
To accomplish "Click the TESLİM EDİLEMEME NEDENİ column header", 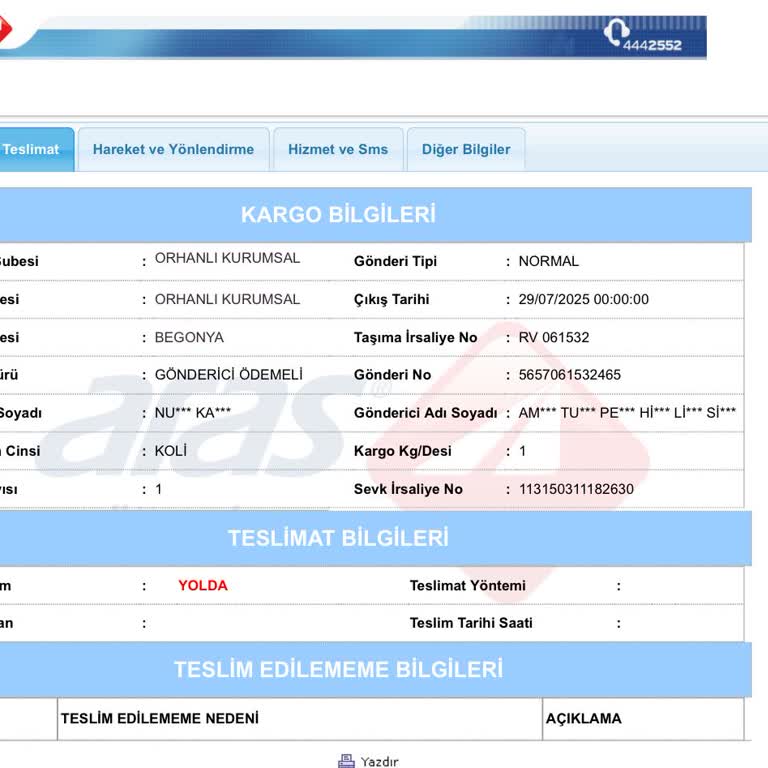I will click(x=160, y=718).
